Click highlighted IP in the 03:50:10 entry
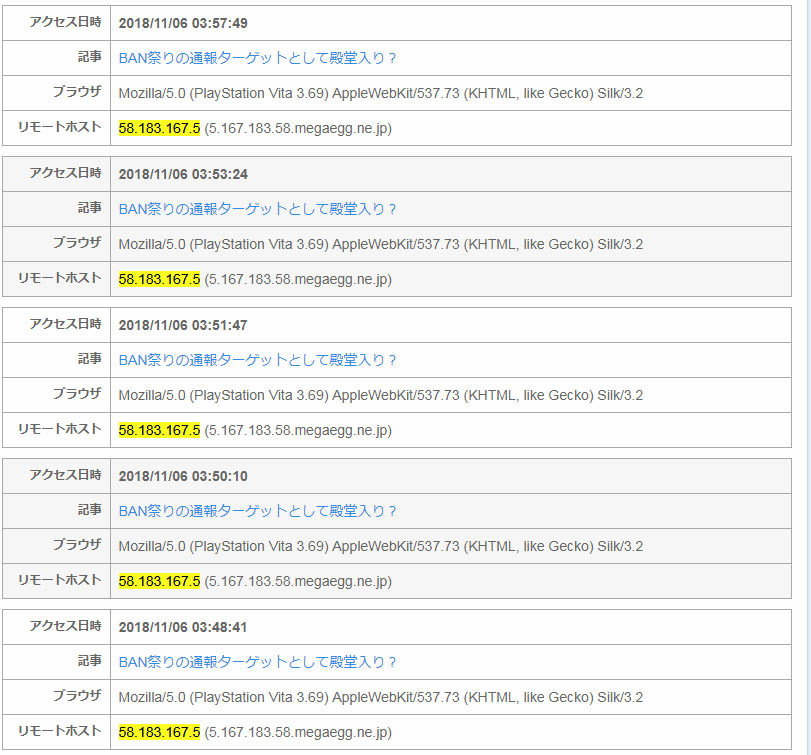Viewport: 811px width, 755px height. tap(159, 581)
